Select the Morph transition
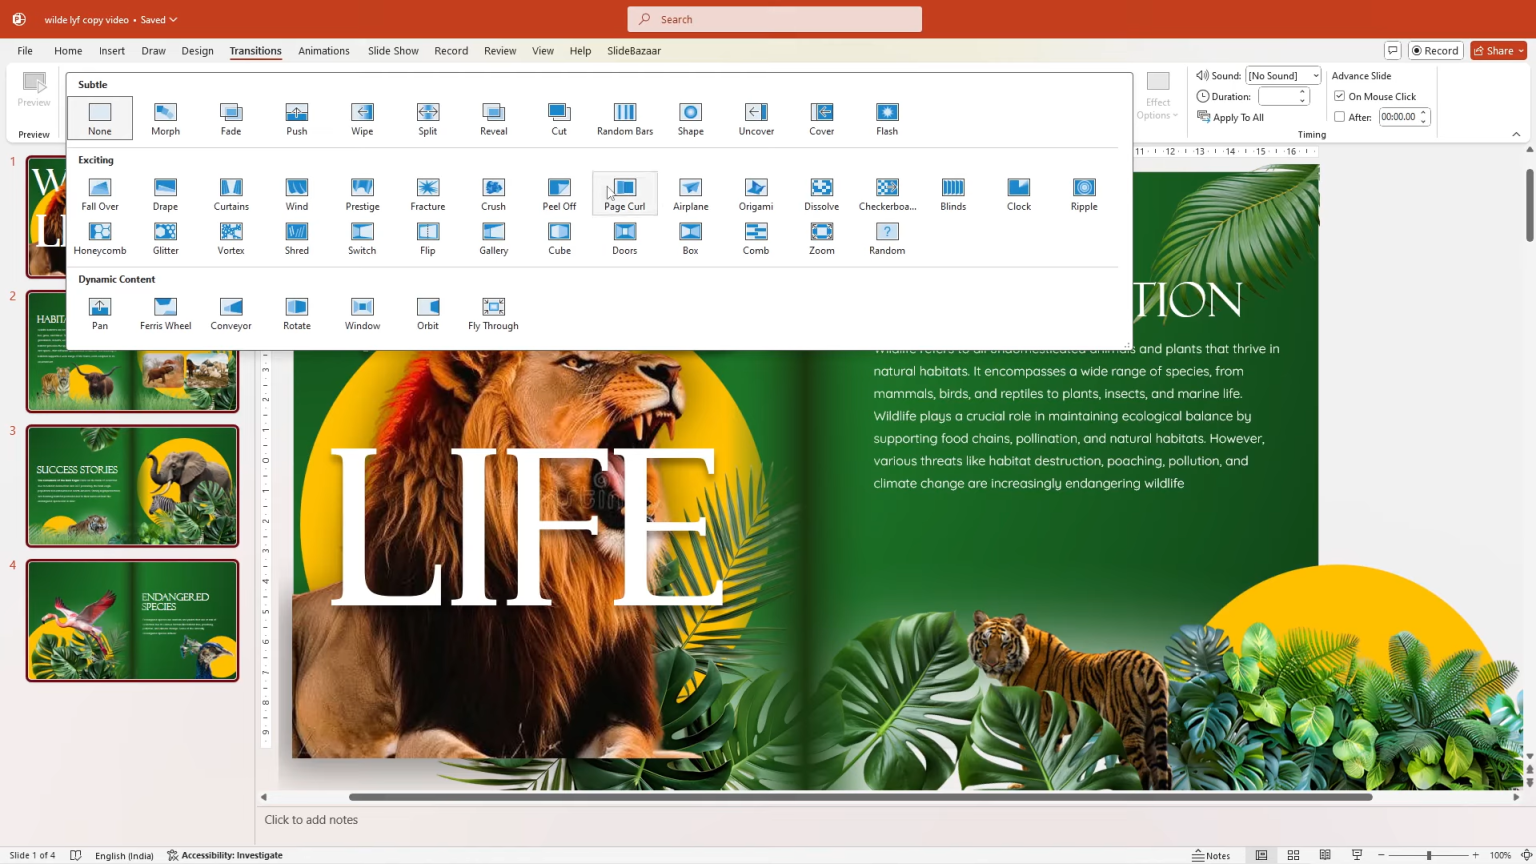The image size is (1536, 864). click(x=165, y=117)
